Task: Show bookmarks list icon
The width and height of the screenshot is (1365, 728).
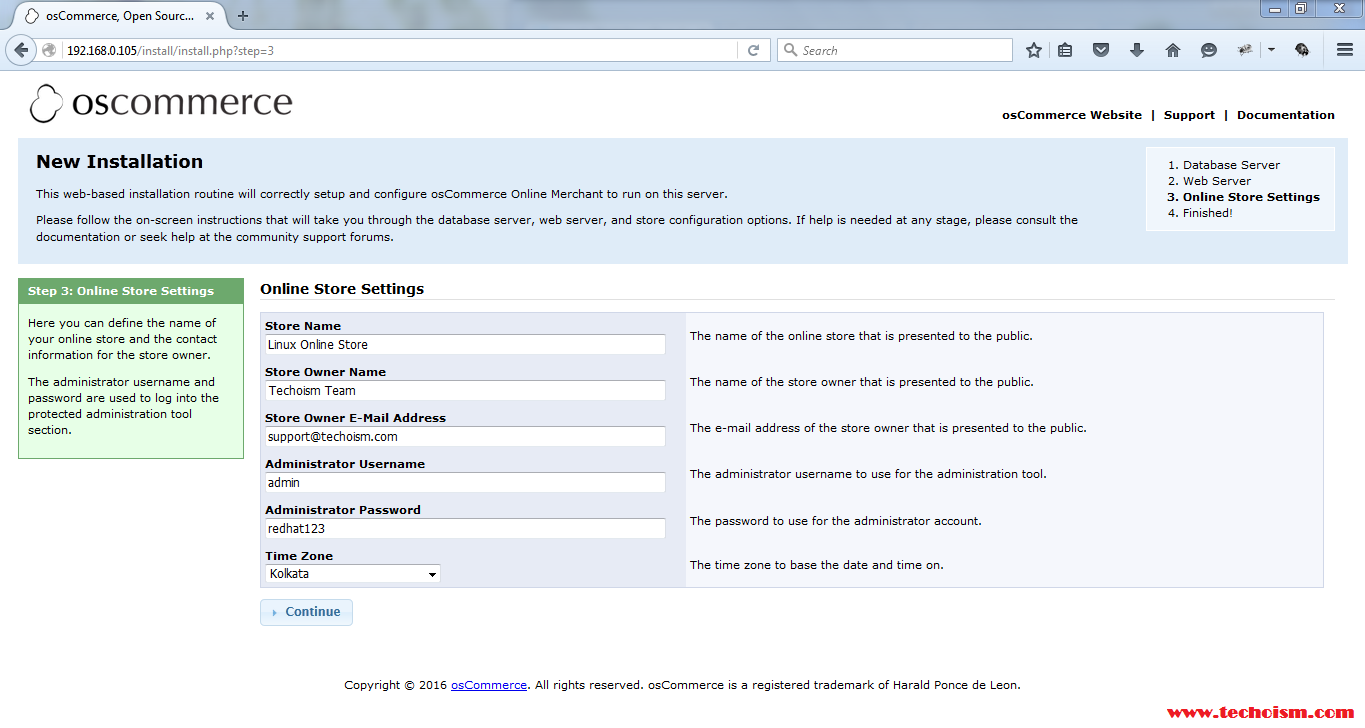Action: [1066, 50]
